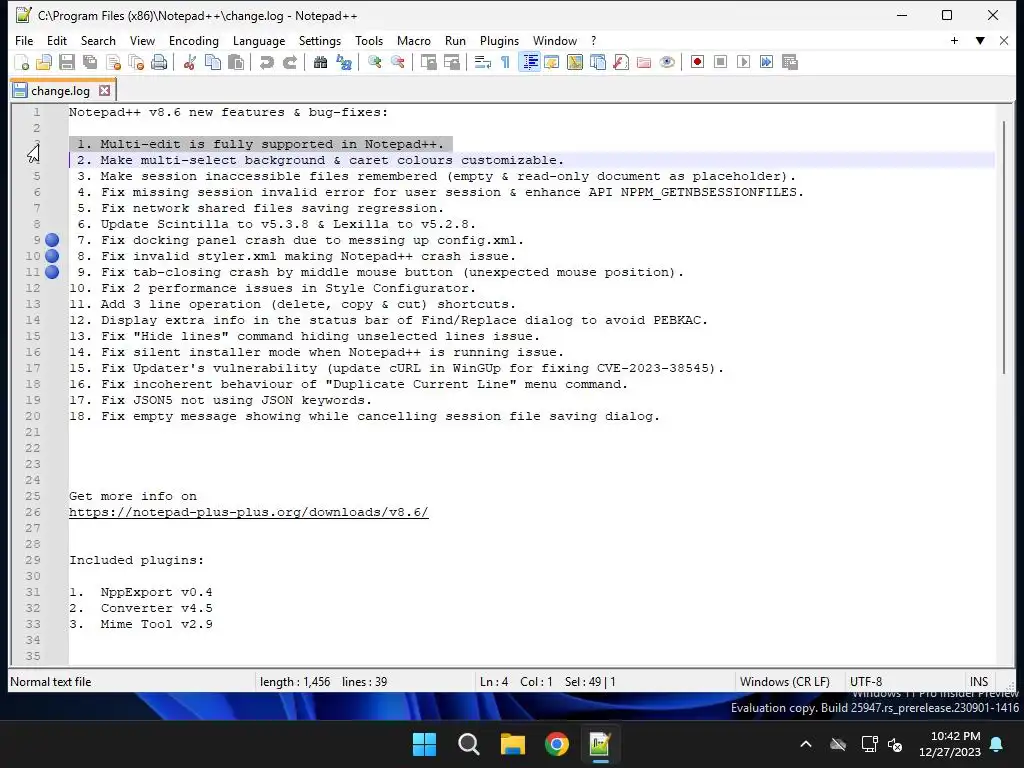Toggle the highlighted indent guide icon
The image size is (1024, 768).
pyautogui.click(x=529, y=63)
